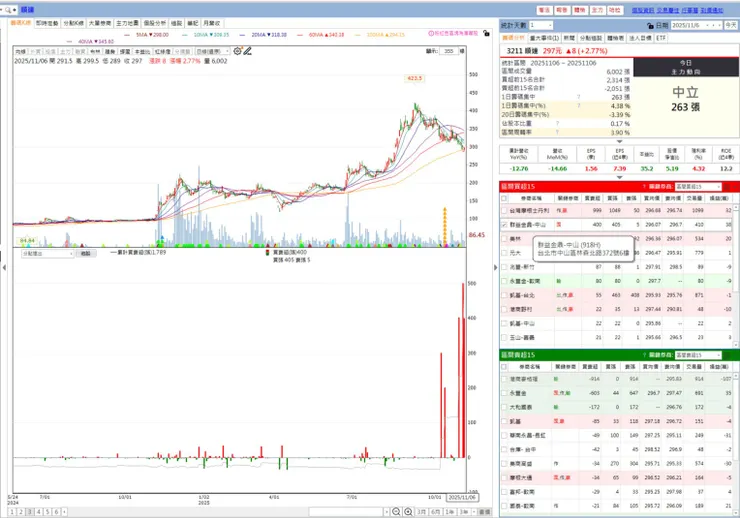This screenshot has width=740, height=518.
Task: Open dropdown in green 區間賣超15 header
Action: click(x=718, y=355)
